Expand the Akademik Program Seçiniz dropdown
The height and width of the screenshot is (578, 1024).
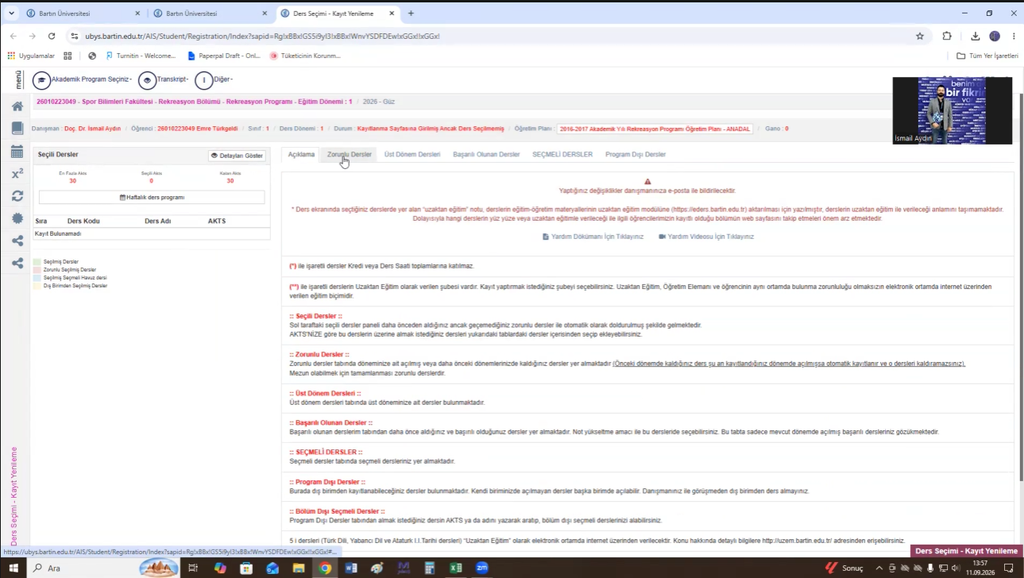83,80
